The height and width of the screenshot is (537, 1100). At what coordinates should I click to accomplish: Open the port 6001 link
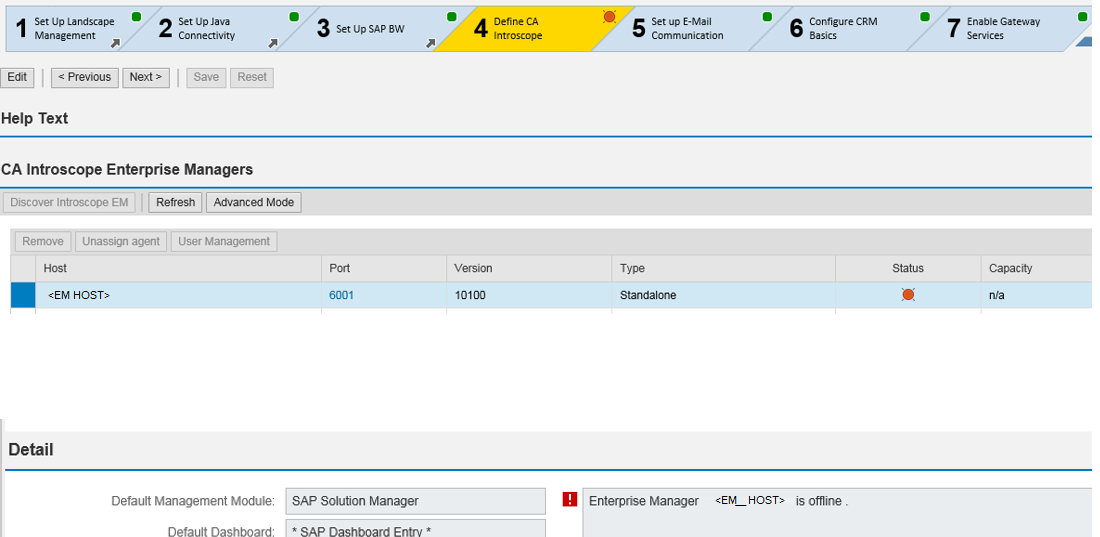pos(342,296)
